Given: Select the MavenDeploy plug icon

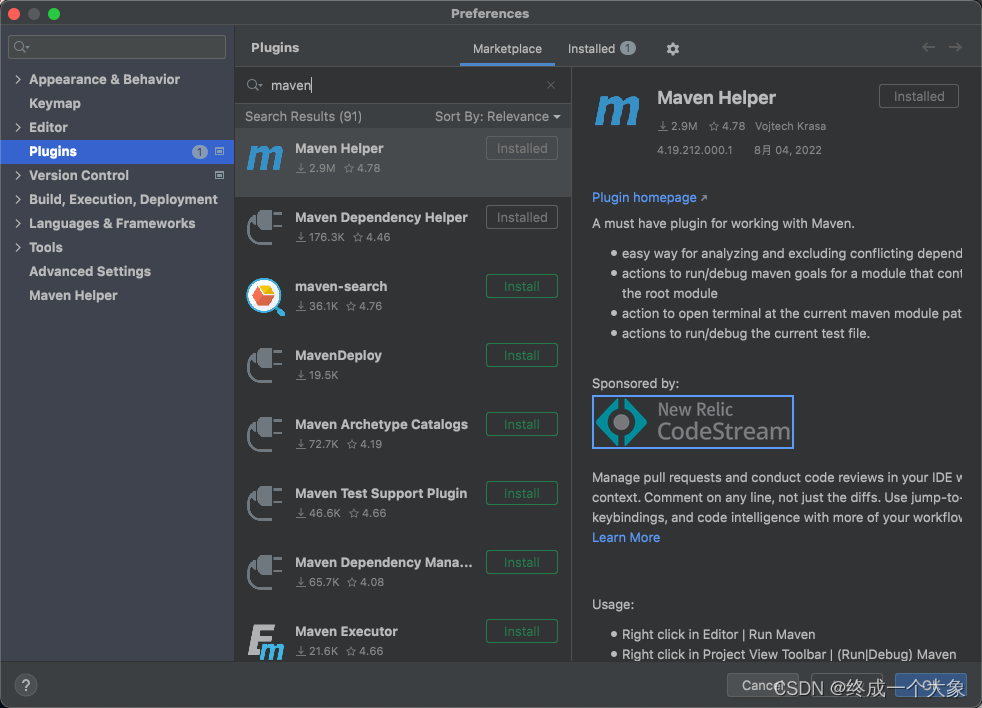Looking at the screenshot, I should [x=265, y=365].
